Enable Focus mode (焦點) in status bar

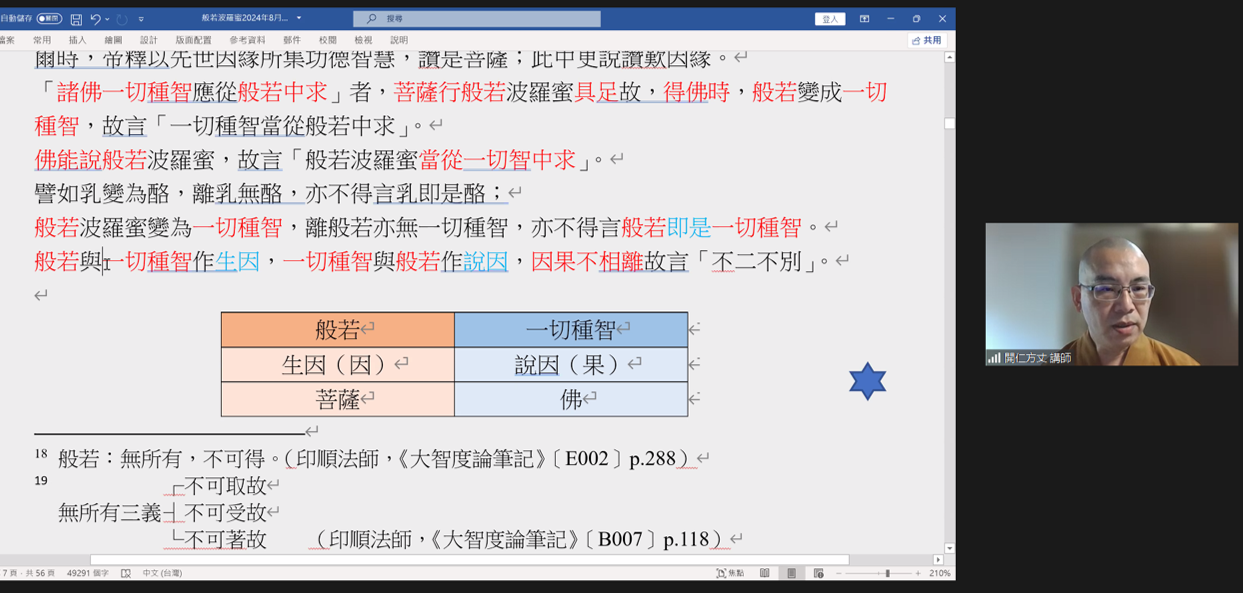pyautogui.click(x=730, y=573)
